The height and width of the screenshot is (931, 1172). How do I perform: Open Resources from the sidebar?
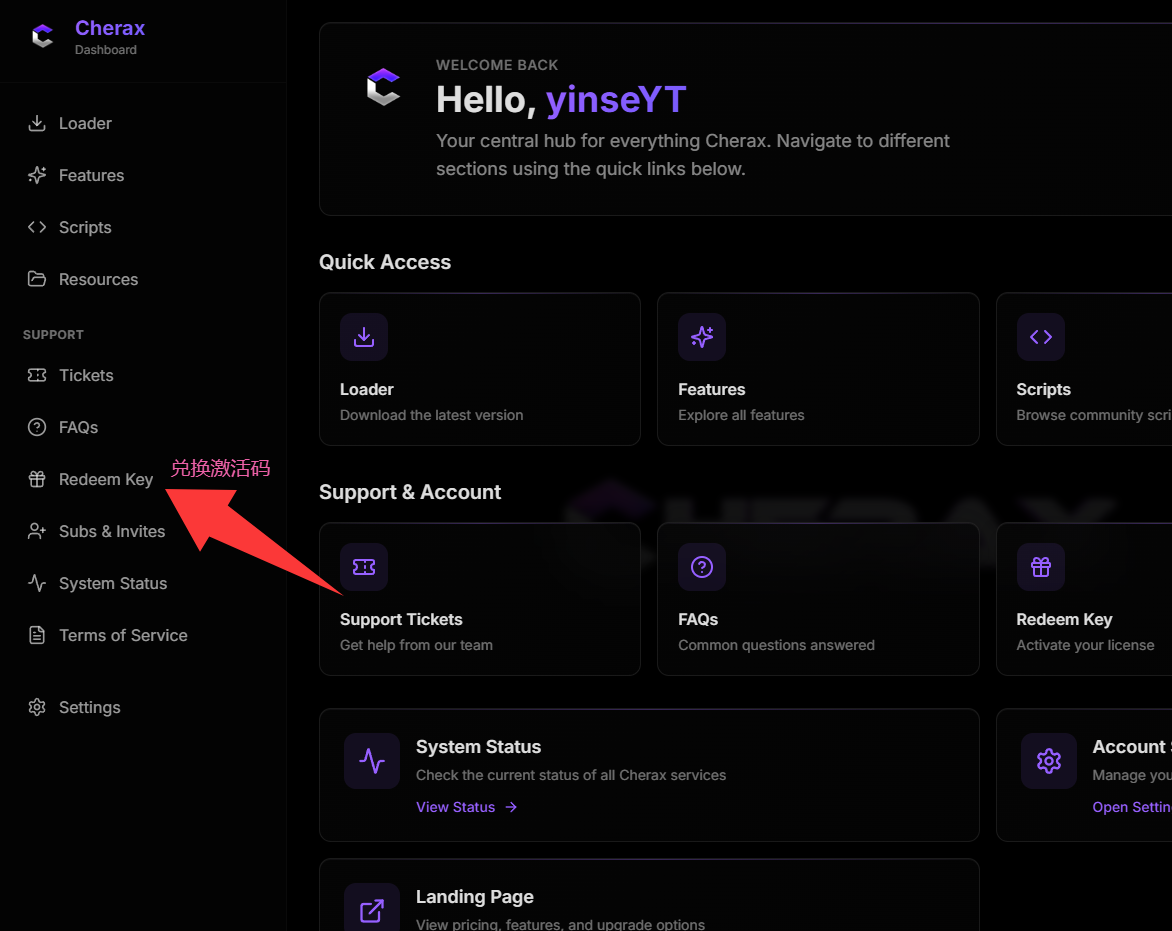pos(98,280)
